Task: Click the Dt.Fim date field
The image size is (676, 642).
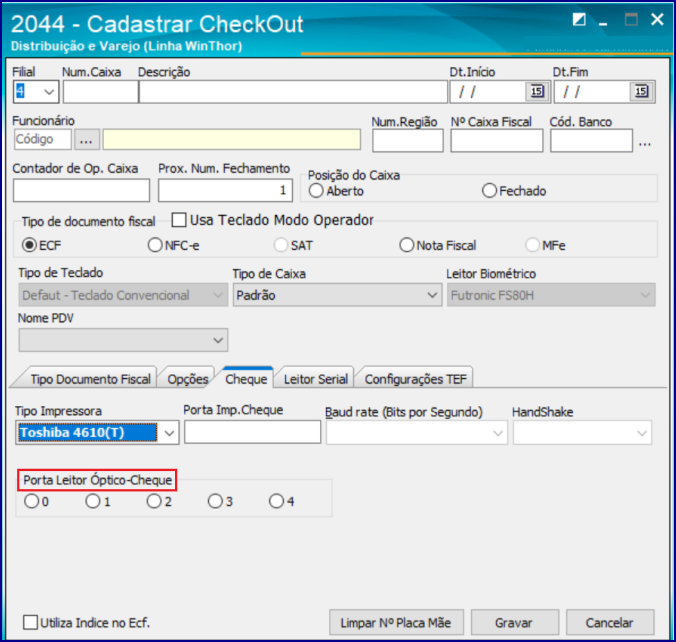Action: [x=592, y=91]
